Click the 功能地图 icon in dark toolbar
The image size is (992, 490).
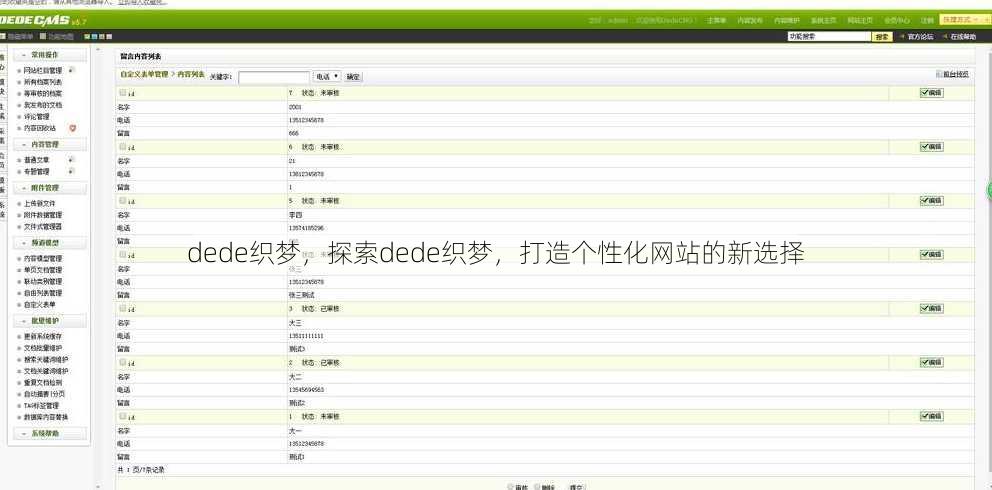(43, 37)
